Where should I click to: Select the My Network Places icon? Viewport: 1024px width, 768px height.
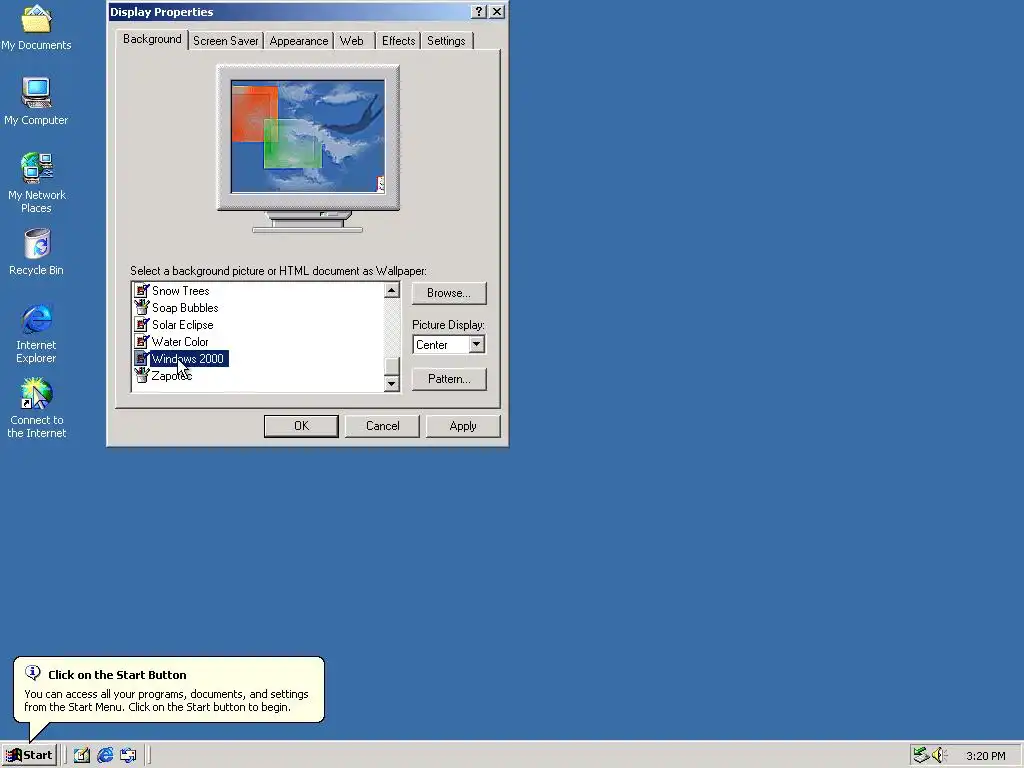pos(36,183)
